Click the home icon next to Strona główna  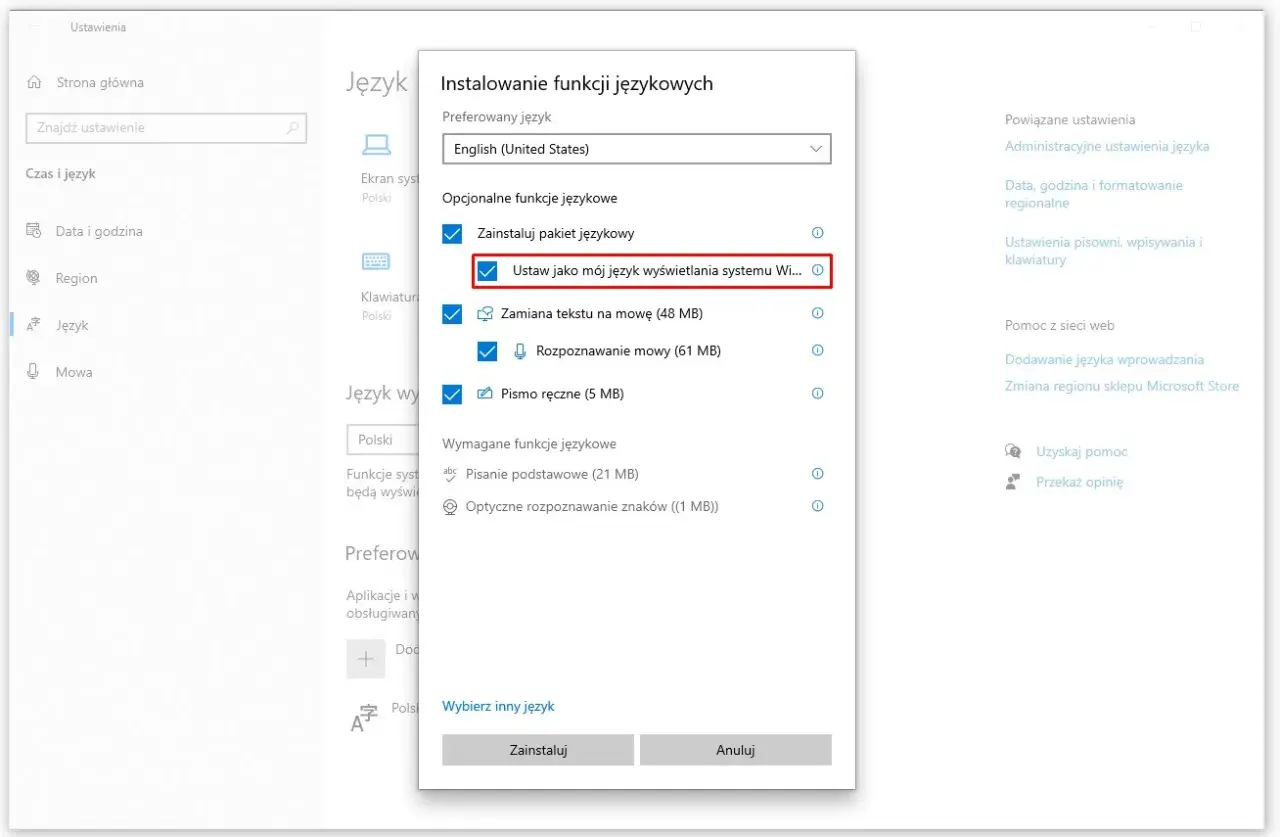tap(35, 82)
